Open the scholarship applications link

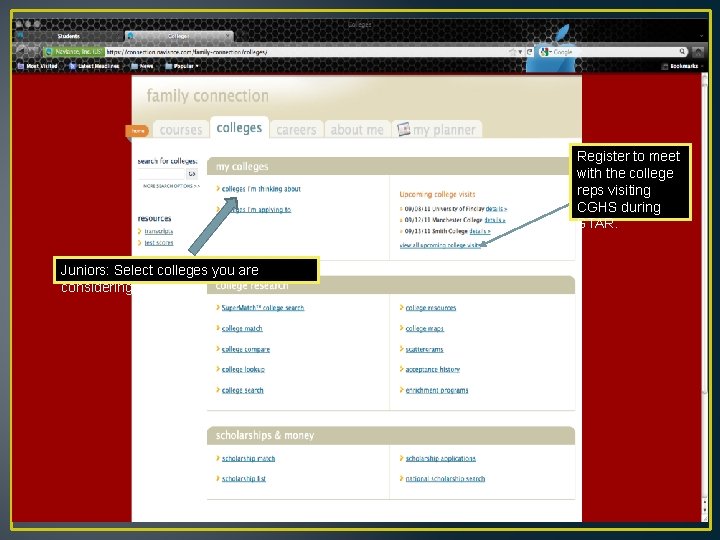(x=440, y=458)
